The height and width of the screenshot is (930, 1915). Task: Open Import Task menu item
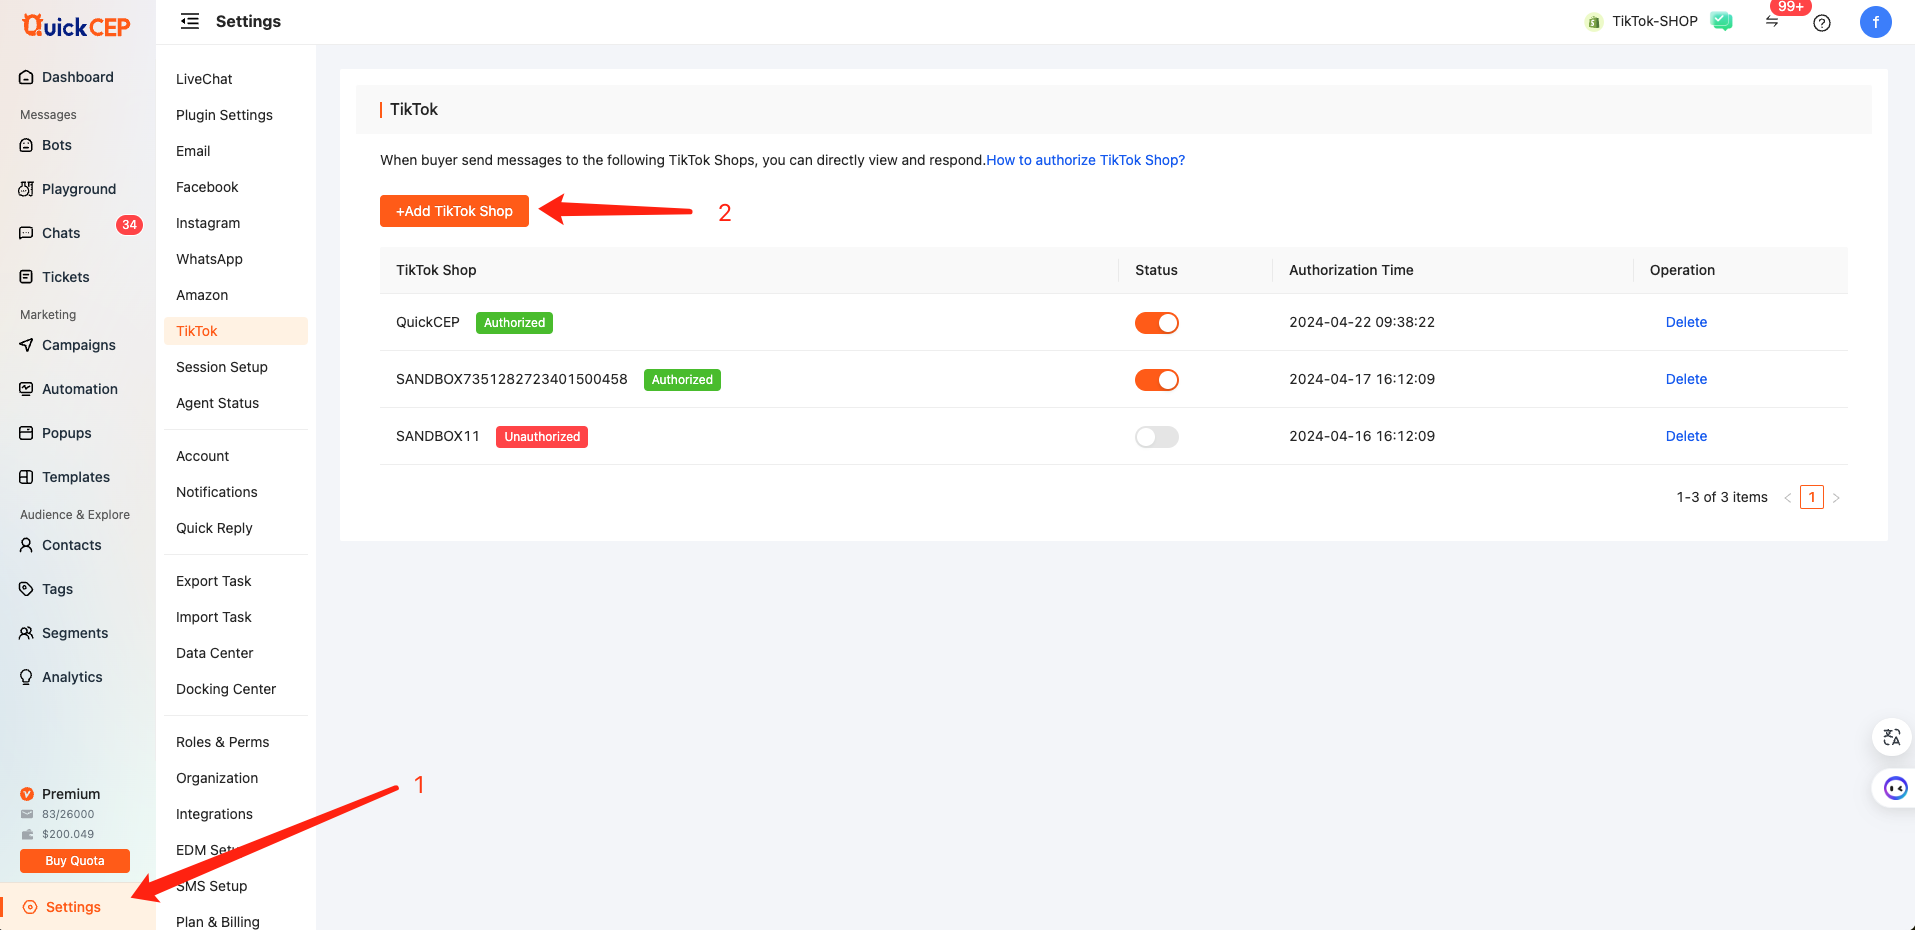213,617
